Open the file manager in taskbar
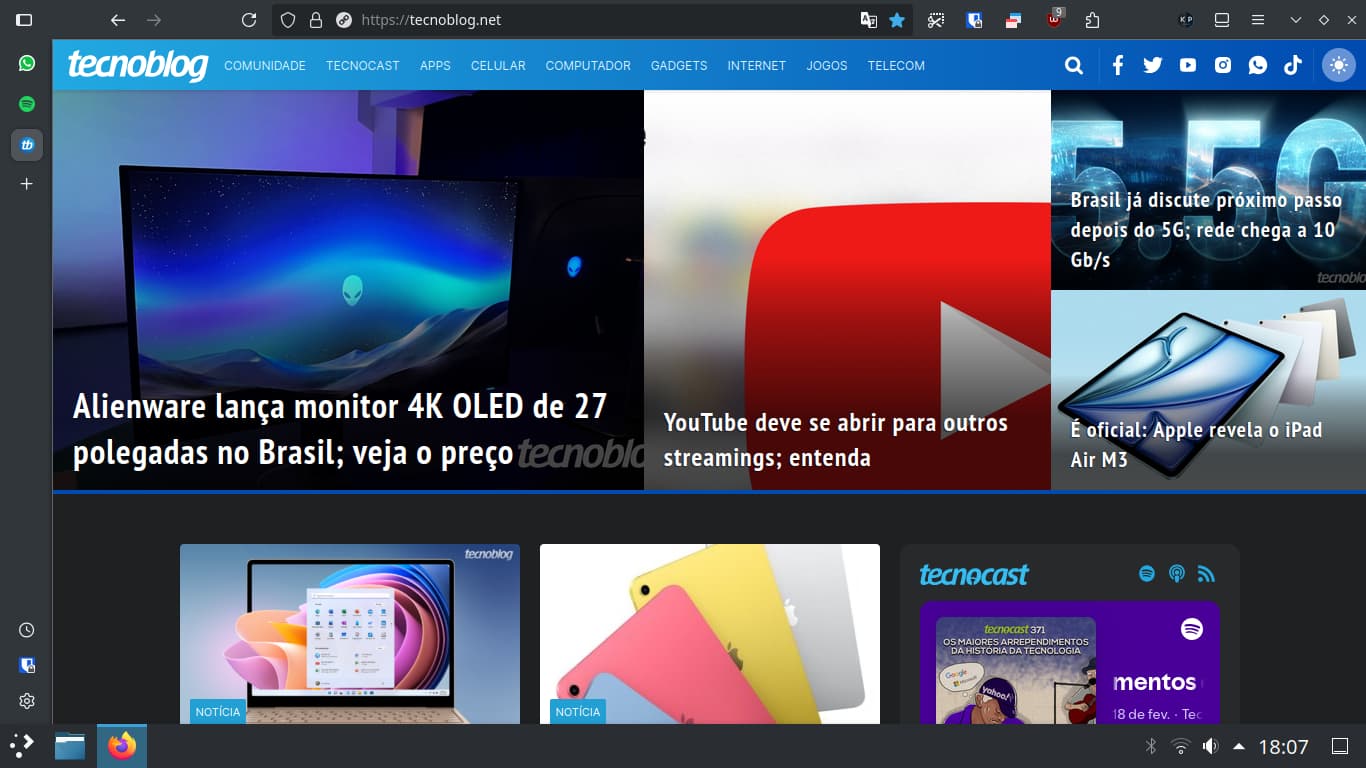 tap(70, 746)
